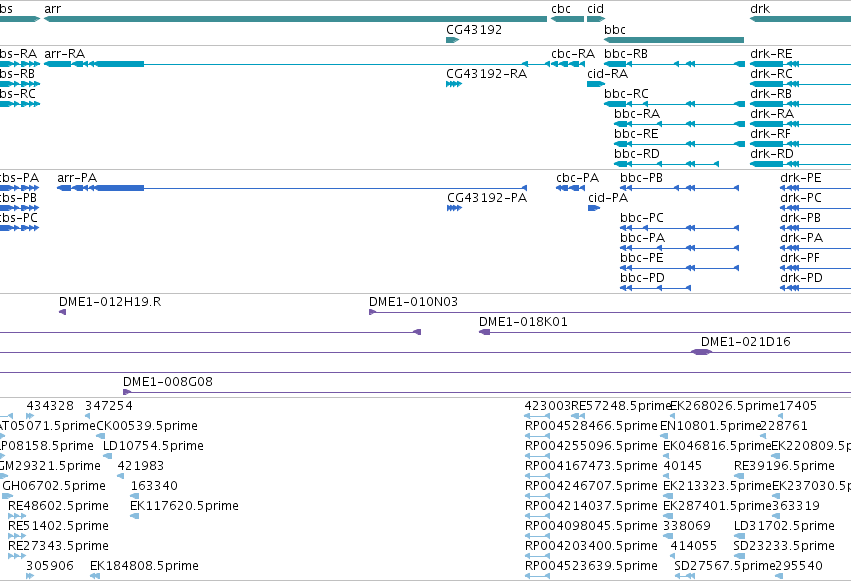Viewport: 851px width, 581px height.
Task: Click EST 434328
Action: pyautogui.click(x=30, y=416)
